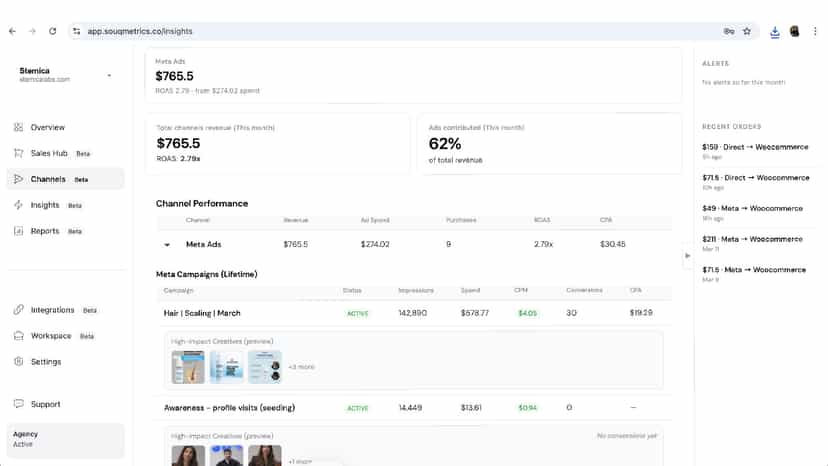Open the $159 Direct Woocommerce recent order
This screenshot has width=828, height=466.
tap(755, 151)
